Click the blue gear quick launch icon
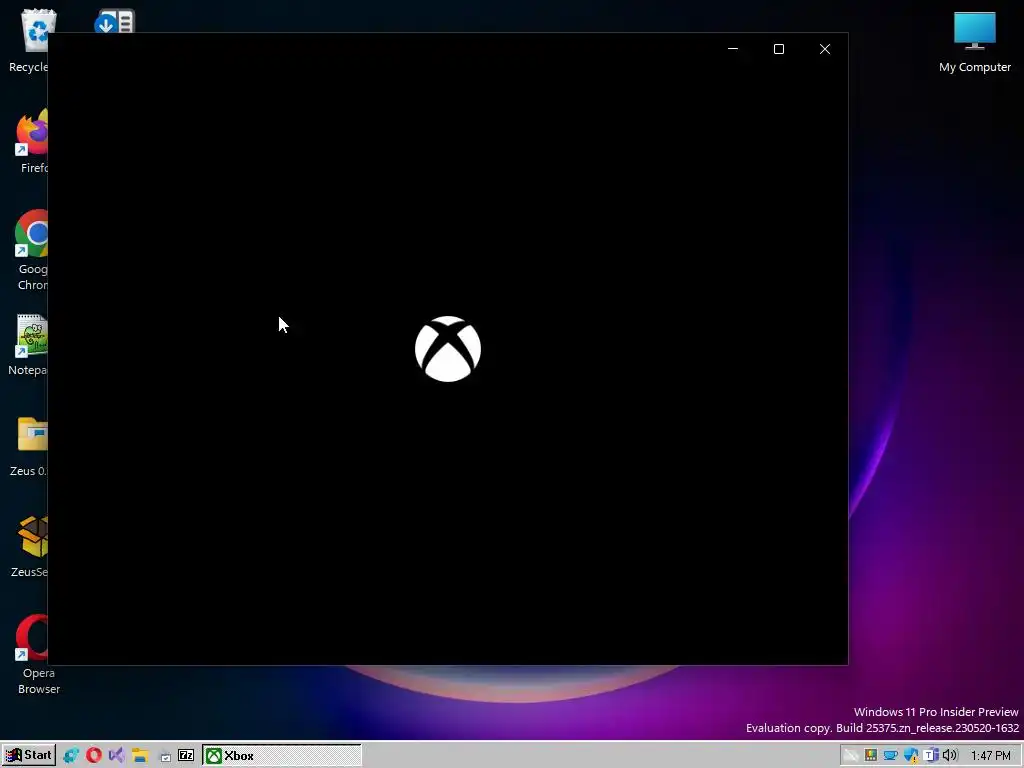This screenshot has height=768, width=1024. point(71,756)
